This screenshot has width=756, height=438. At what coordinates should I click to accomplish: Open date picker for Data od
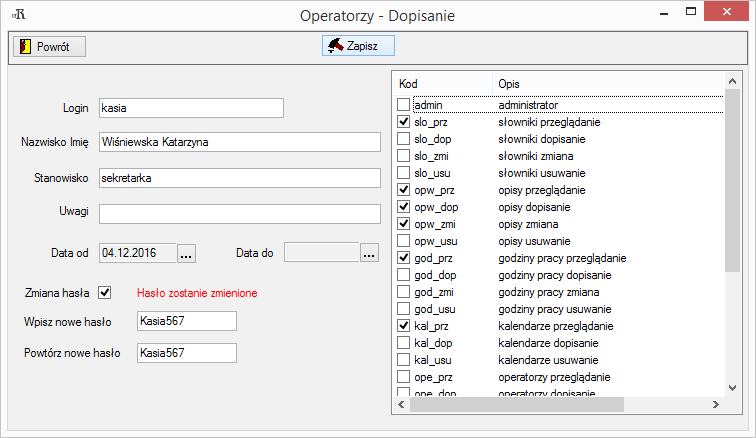point(186,253)
